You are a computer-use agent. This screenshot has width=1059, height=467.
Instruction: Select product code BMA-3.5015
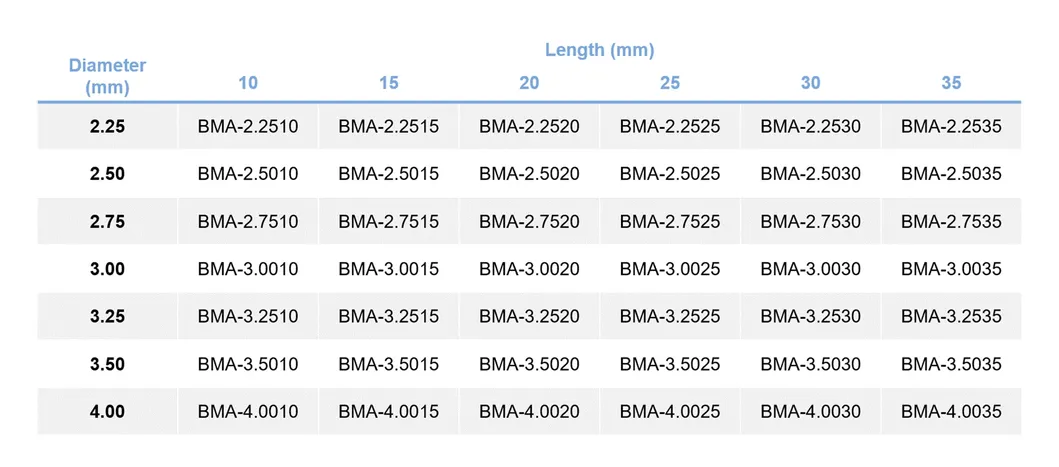pyautogui.click(x=388, y=364)
